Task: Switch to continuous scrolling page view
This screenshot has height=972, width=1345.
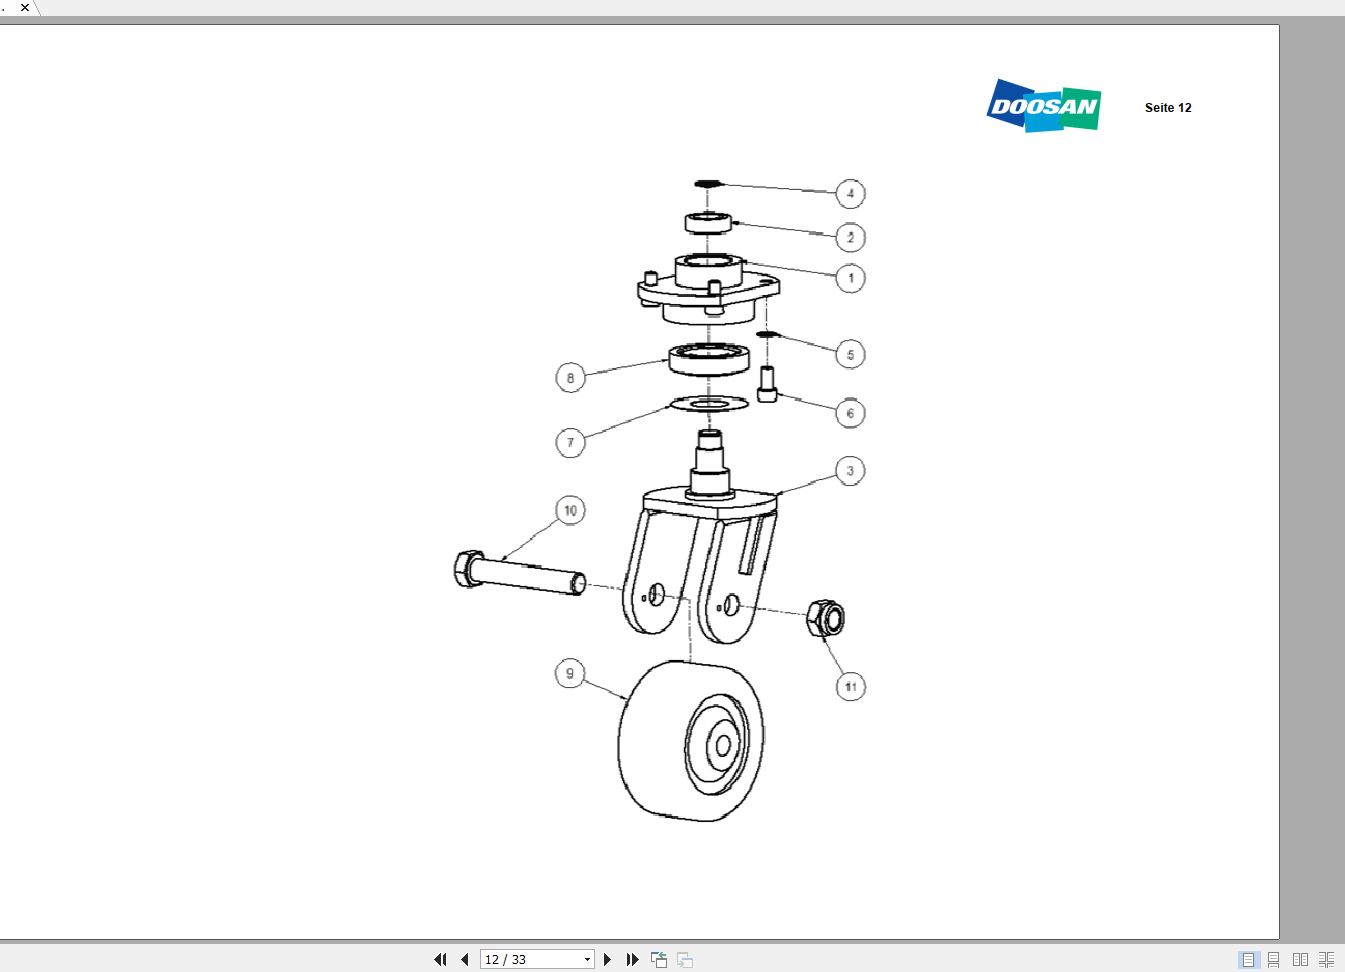Action: point(1274,959)
